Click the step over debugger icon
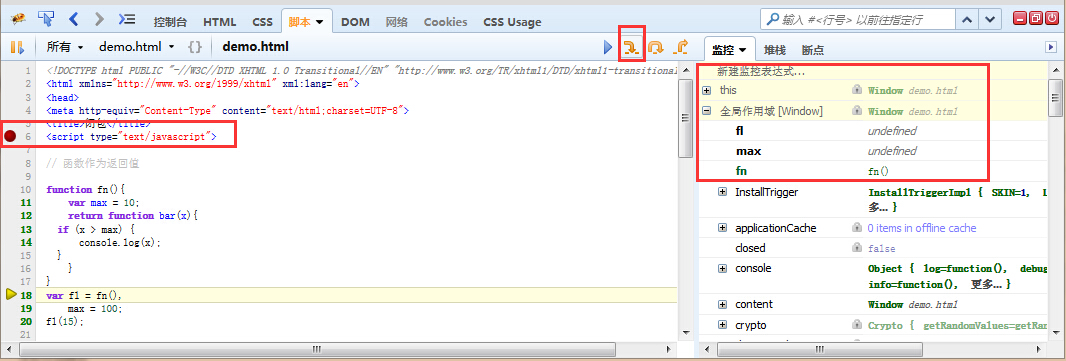Image resolution: width=1066 pixels, height=361 pixels. coord(655,47)
